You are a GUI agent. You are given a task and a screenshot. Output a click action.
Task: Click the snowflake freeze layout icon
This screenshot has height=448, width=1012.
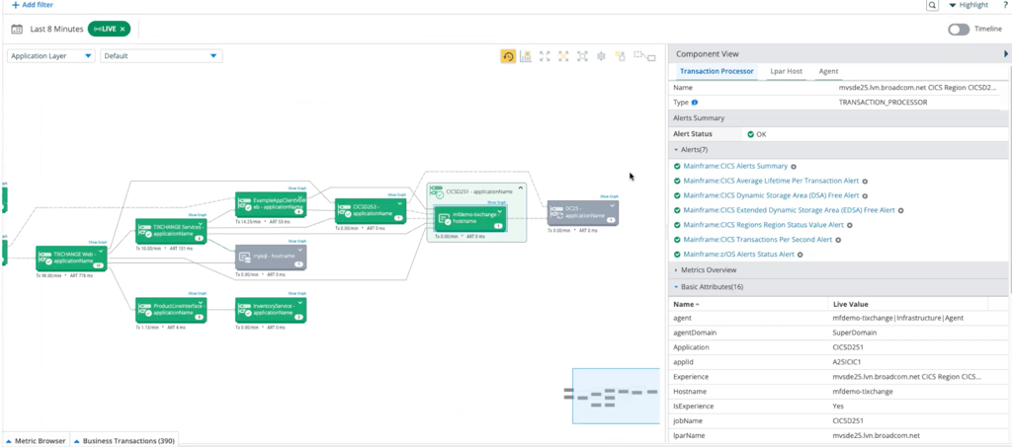point(601,57)
